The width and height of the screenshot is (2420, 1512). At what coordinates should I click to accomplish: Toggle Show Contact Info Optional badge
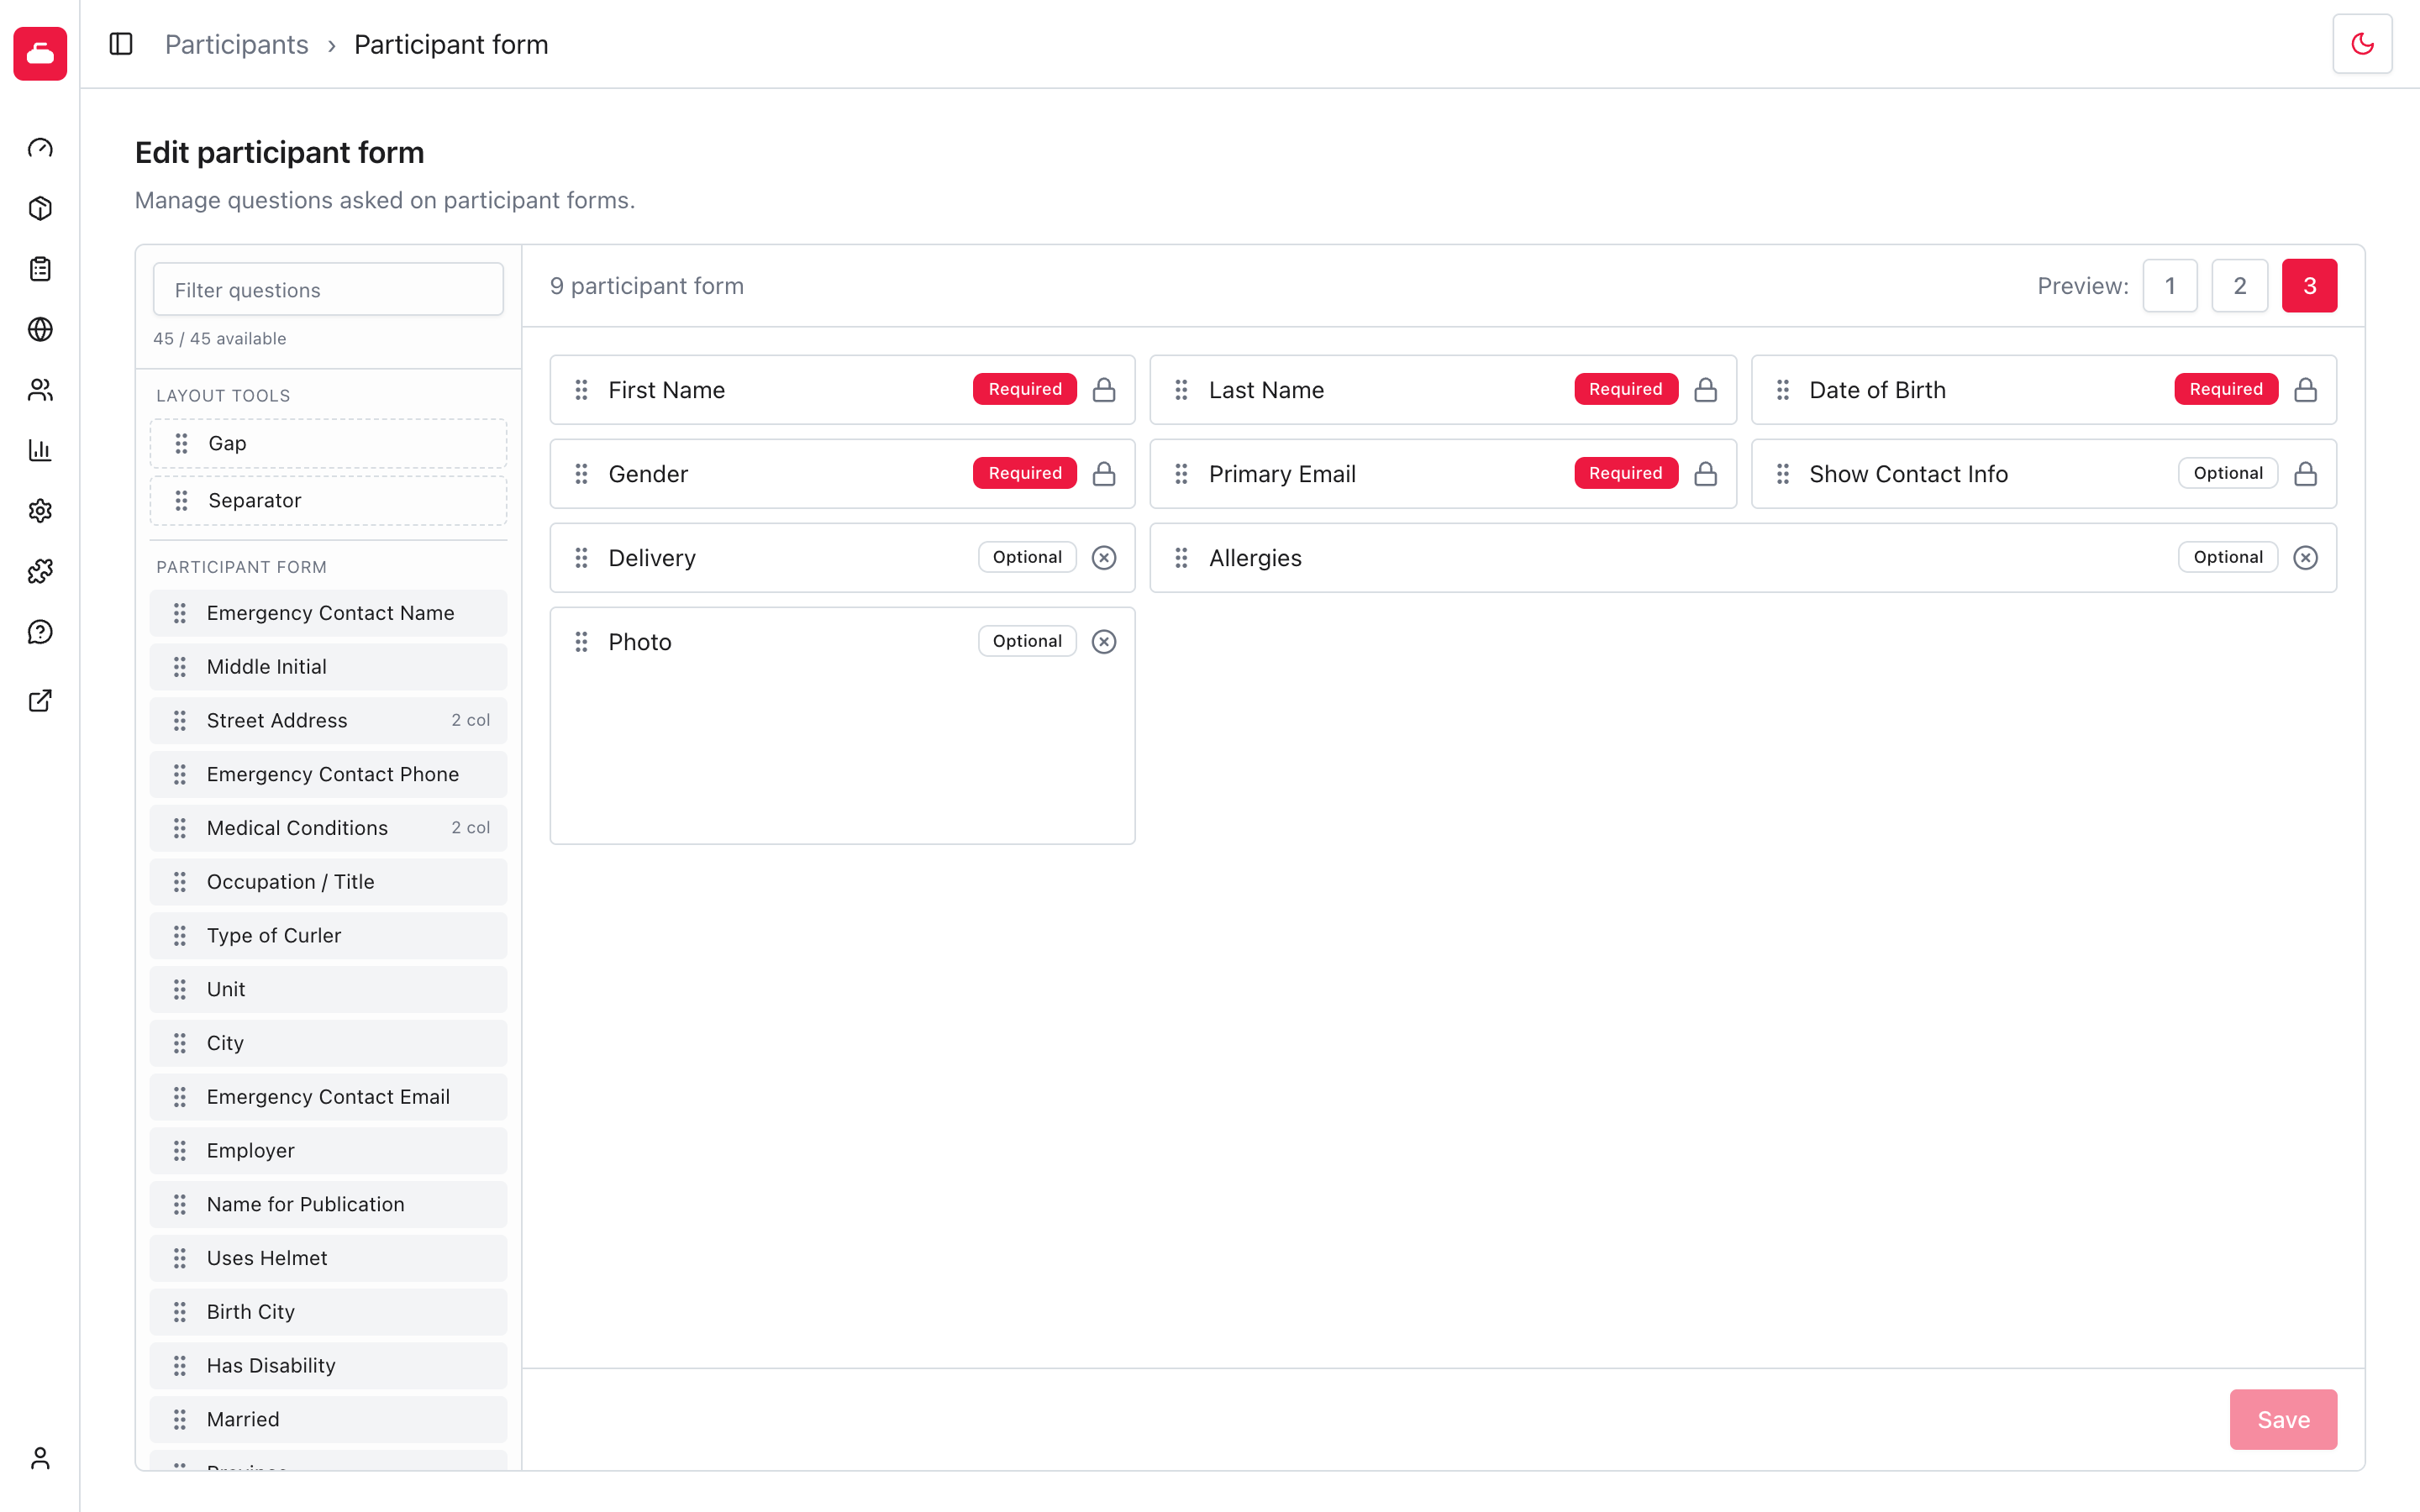2228,473
